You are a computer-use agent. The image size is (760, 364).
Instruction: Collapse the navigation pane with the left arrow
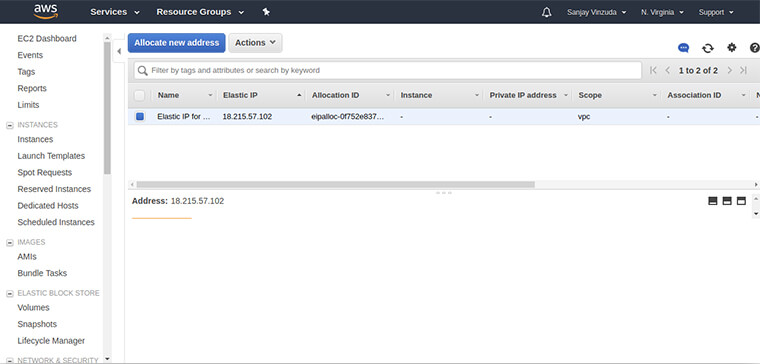click(119, 51)
